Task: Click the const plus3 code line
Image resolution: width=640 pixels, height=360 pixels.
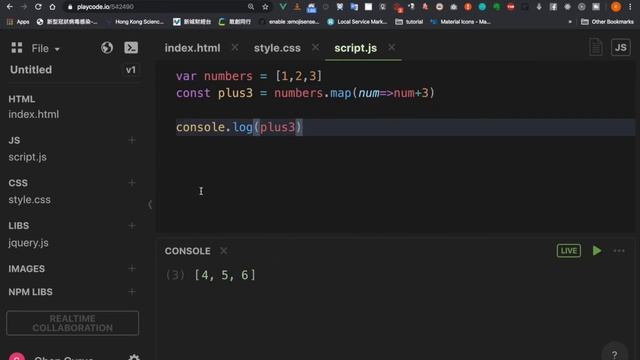Action: click(x=305, y=93)
